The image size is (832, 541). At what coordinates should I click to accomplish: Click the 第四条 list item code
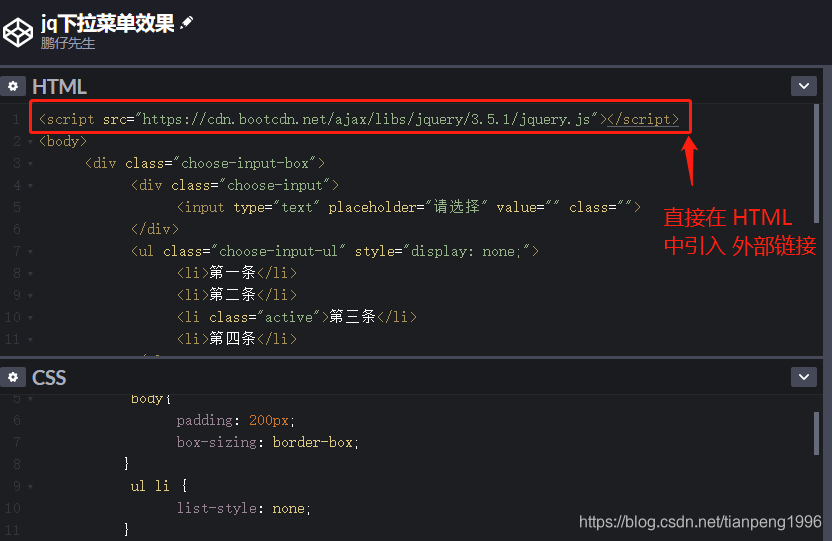point(237,338)
